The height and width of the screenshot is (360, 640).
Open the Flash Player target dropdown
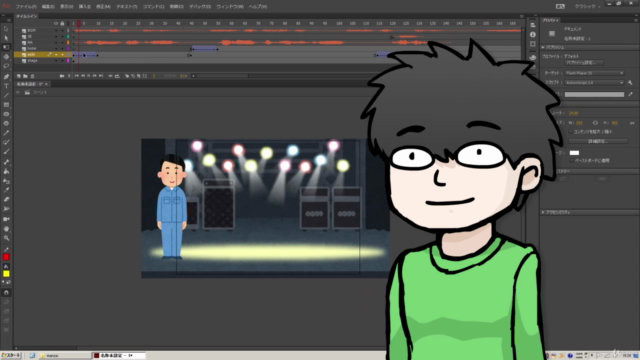[x=594, y=73]
